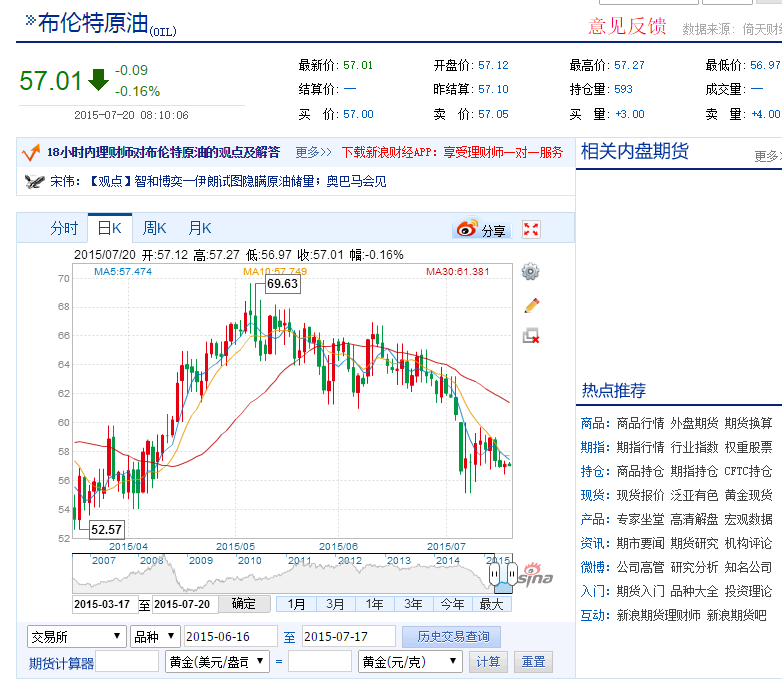Open 期货计算器 label link

point(61,663)
